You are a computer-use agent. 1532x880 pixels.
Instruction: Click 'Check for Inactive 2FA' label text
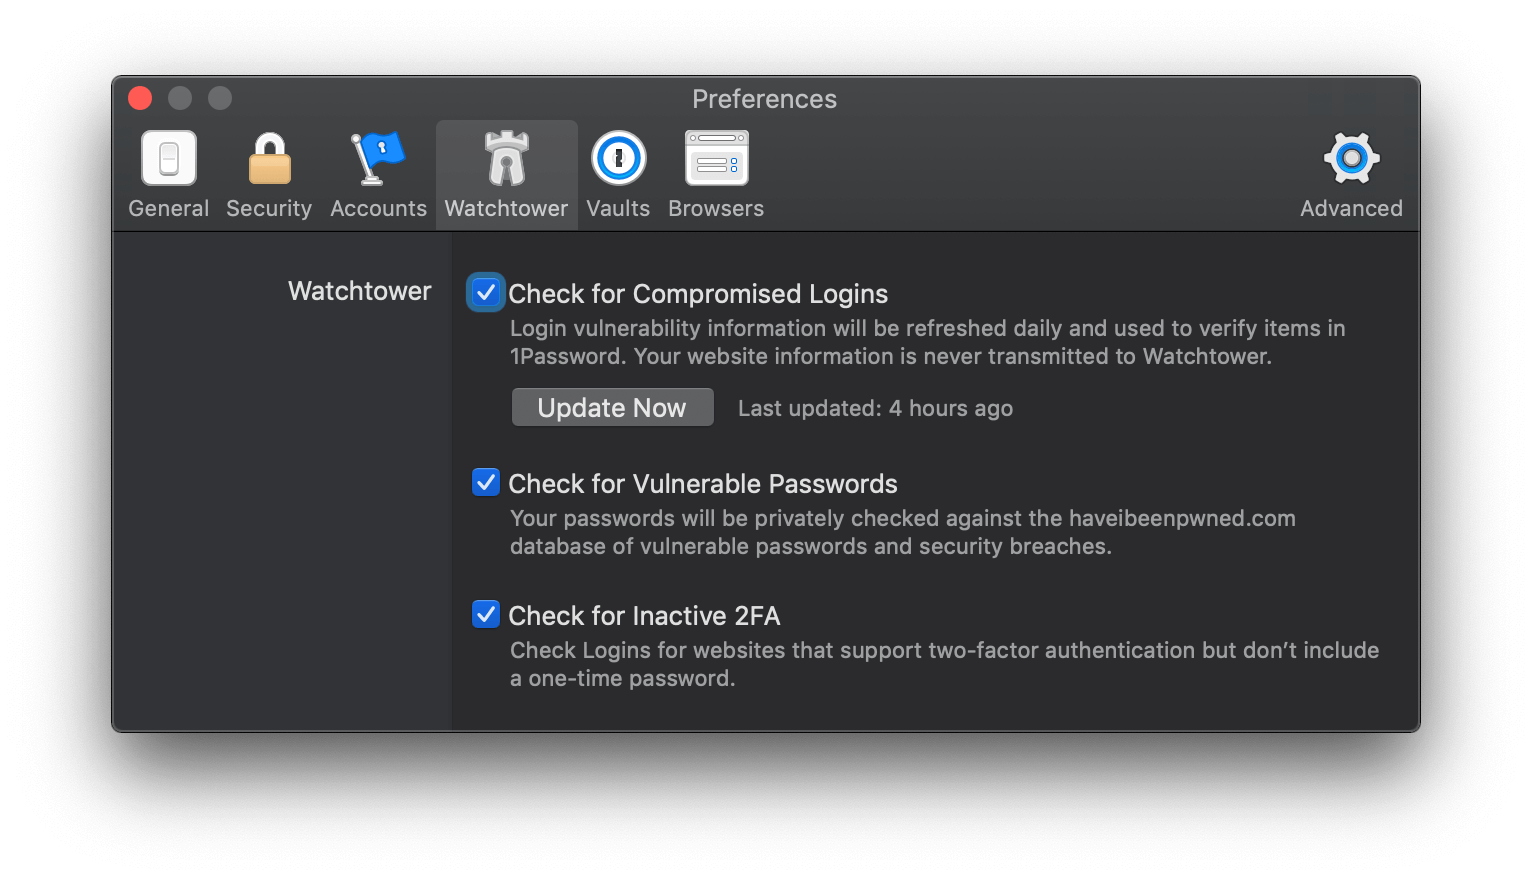coord(644,616)
